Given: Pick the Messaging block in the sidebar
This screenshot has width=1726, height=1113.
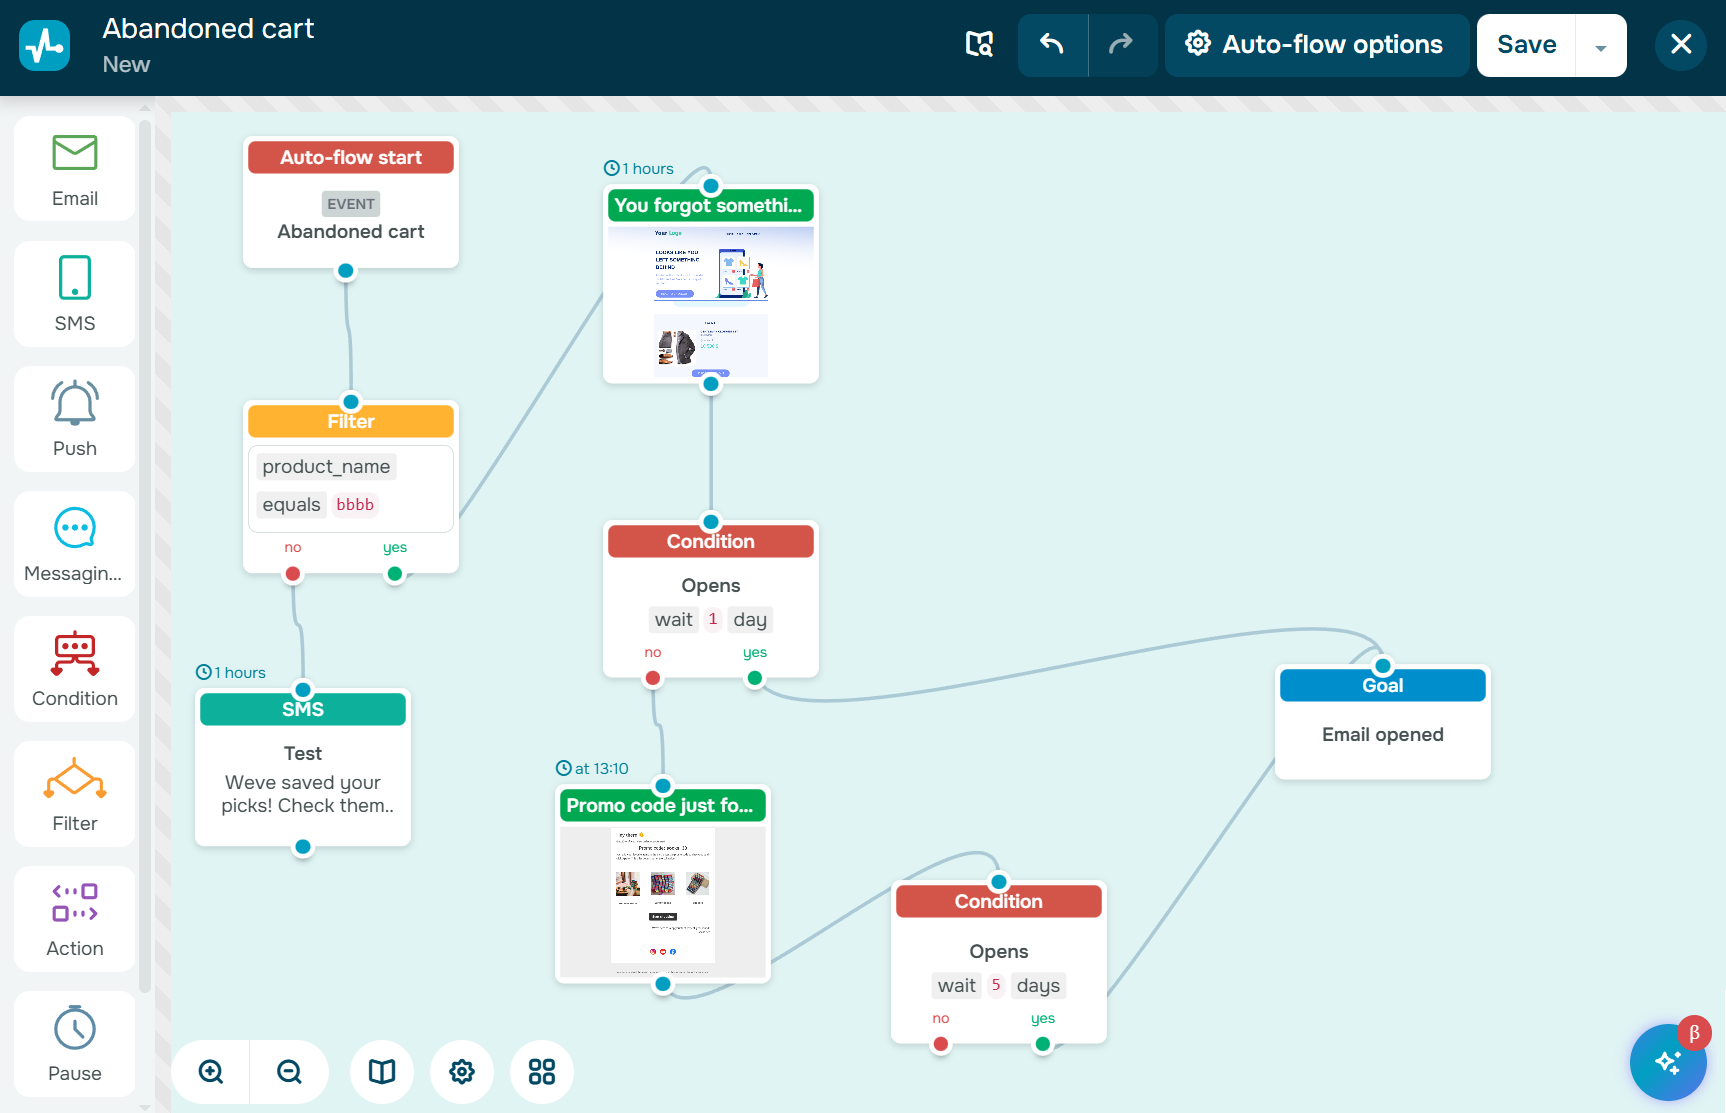Looking at the screenshot, I should point(73,543).
